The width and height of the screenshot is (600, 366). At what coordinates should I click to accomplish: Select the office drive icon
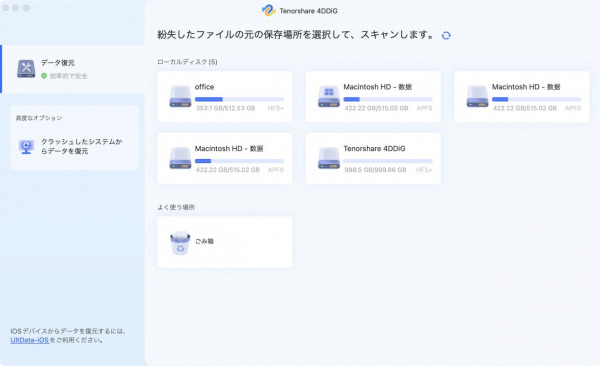point(180,96)
